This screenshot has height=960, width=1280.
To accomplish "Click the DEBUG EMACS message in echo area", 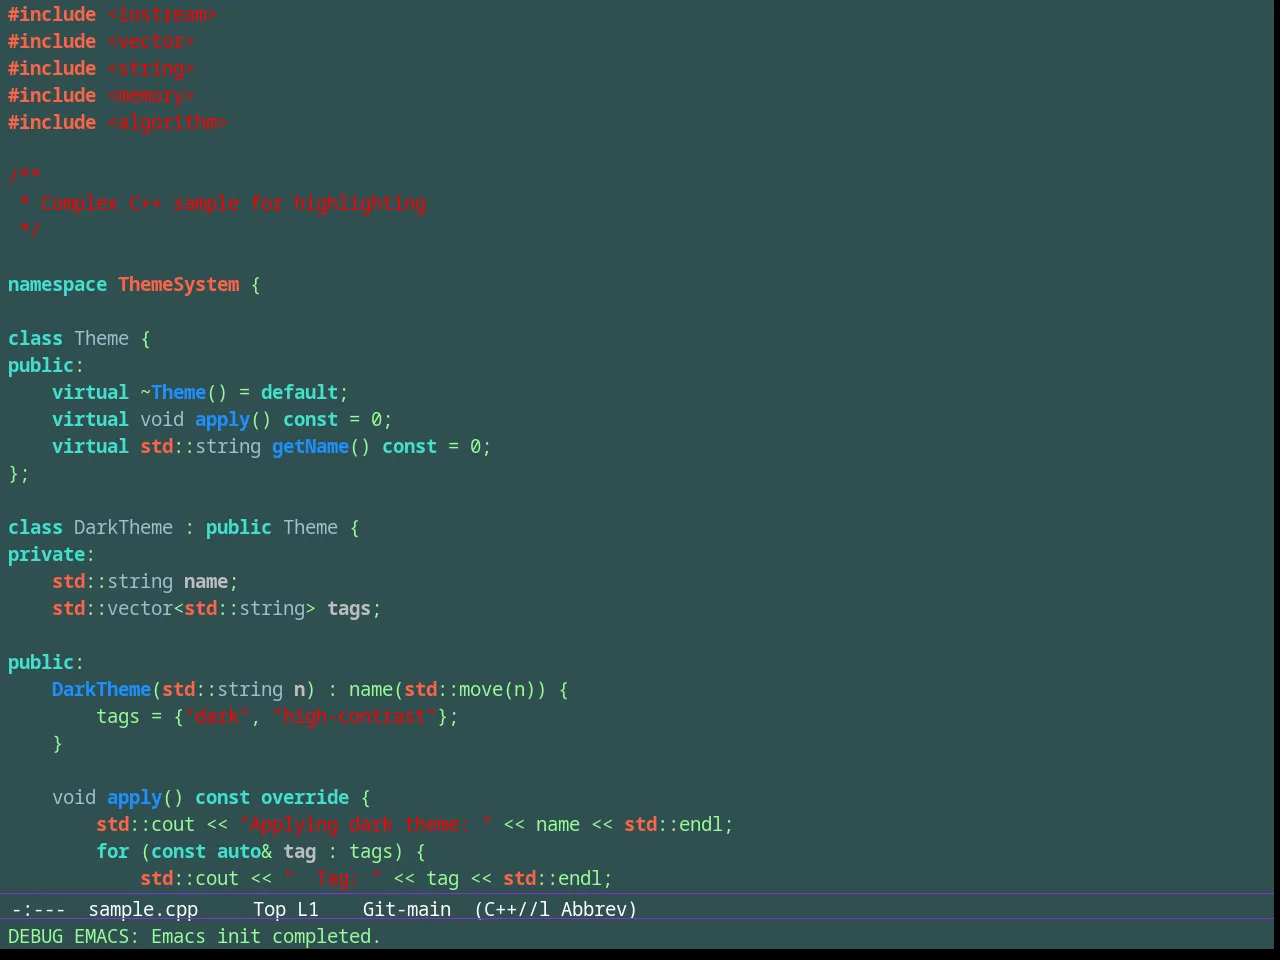I will [x=194, y=936].
